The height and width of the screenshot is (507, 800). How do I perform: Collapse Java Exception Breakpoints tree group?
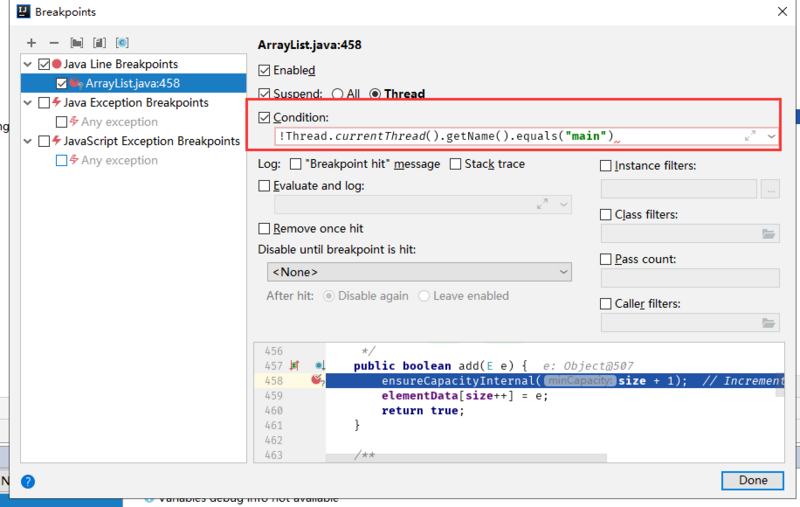click(28, 103)
